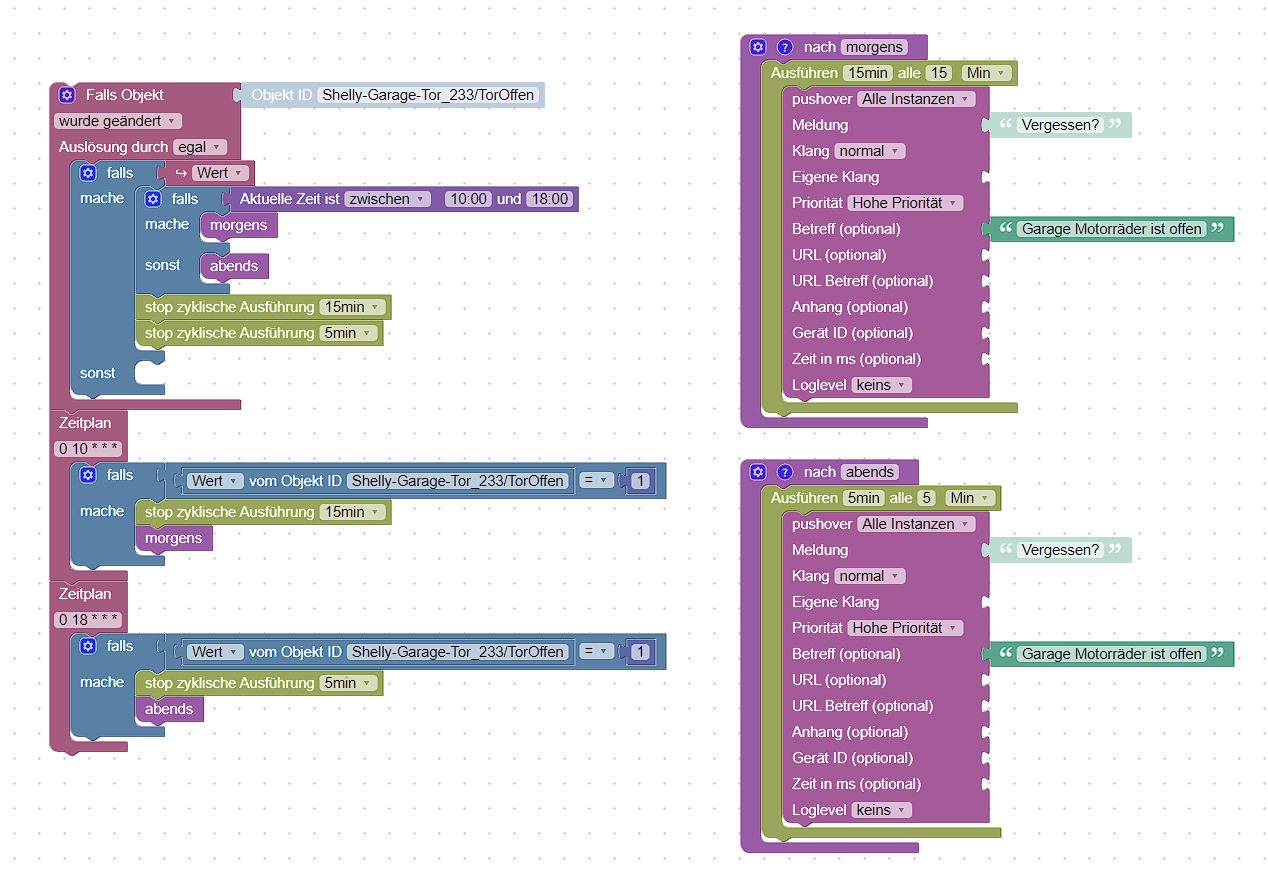Open Min unit dropdown in morgens Ausführen block
The width and height of the screenshot is (1268, 879).
tap(986, 73)
